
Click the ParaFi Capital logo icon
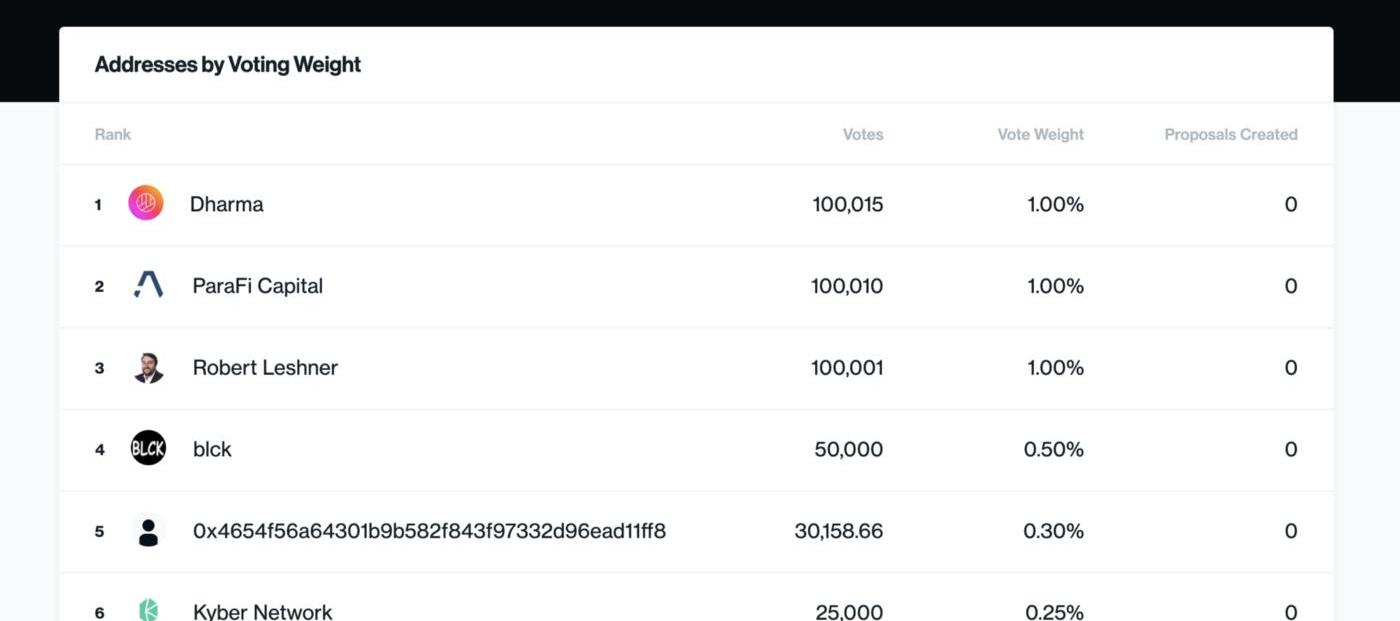point(148,286)
